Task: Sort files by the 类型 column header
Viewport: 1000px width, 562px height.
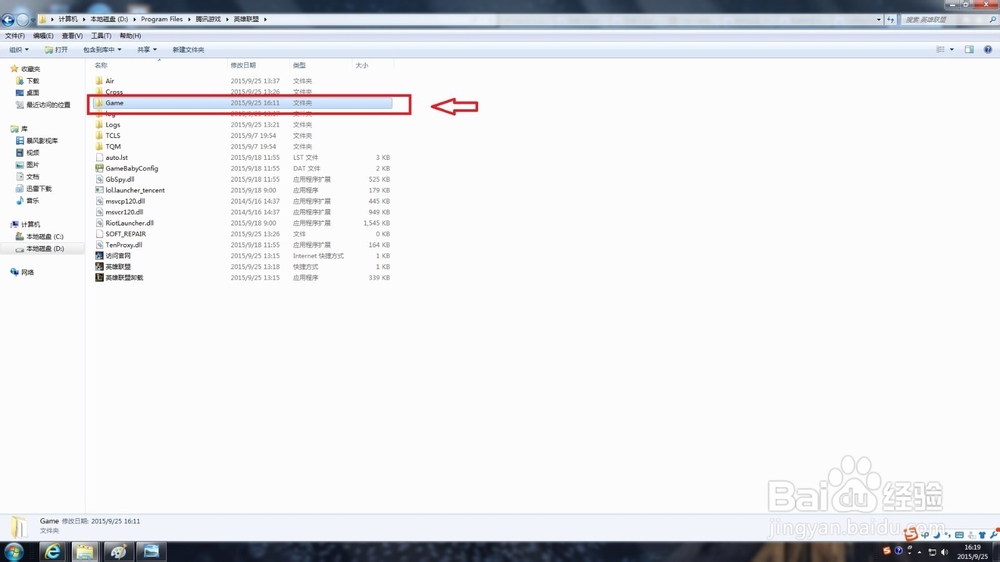Action: click(x=320, y=65)
